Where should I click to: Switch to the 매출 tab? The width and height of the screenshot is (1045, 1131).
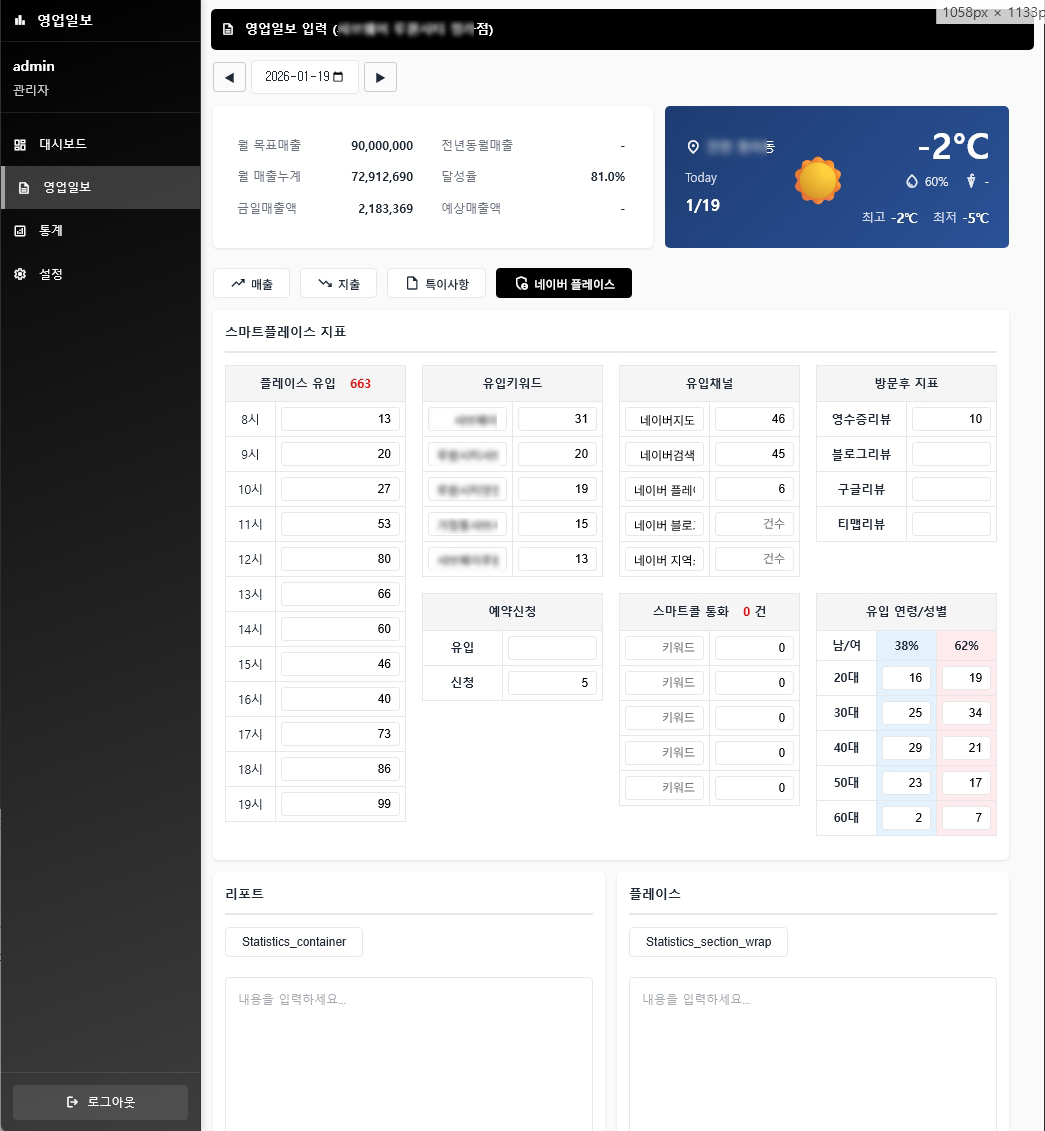click(x=252, y=284)
